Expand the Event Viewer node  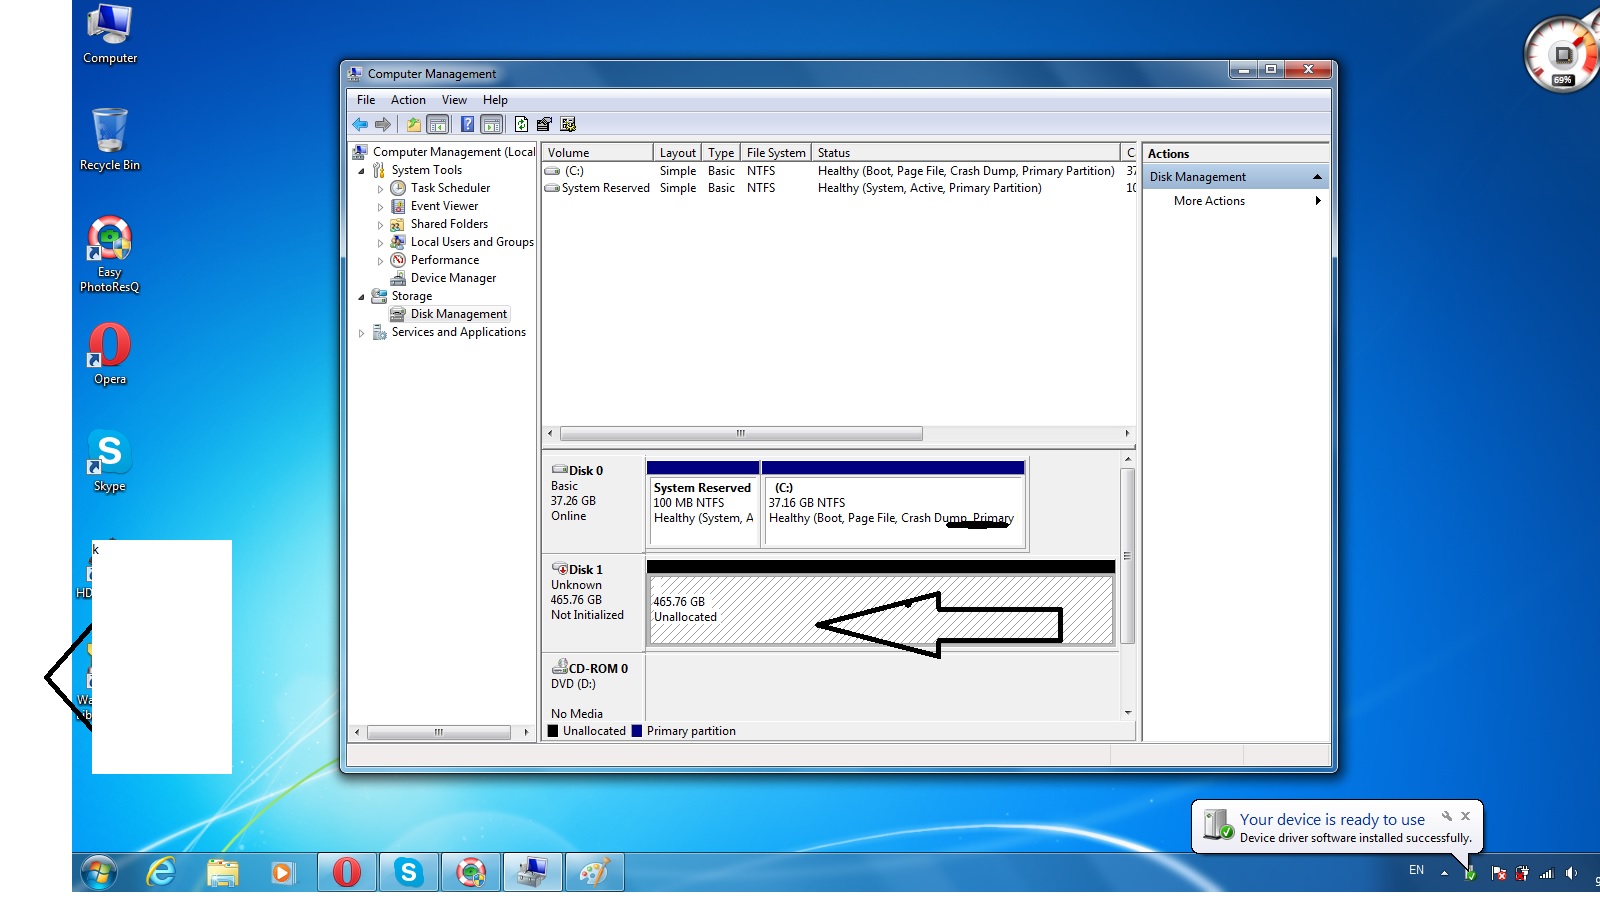pos(380,207)
